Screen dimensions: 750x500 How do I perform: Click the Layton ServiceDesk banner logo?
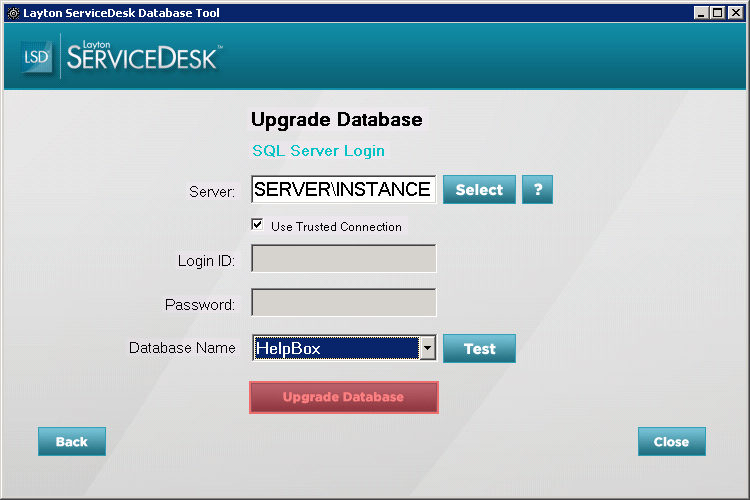143,56
